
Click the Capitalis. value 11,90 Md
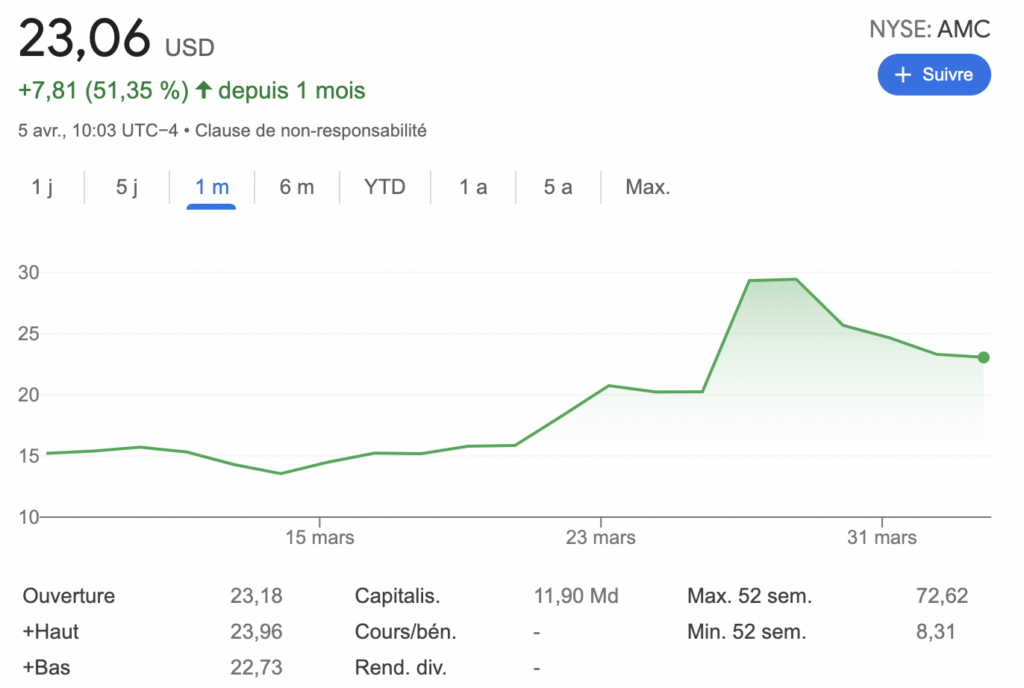point(576,596)
